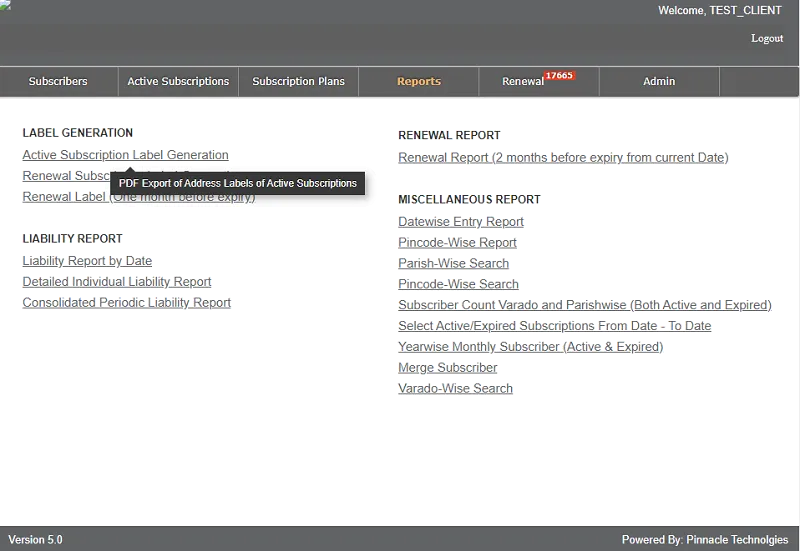This screenshot has height=551, width=800.
Task: Open Yearwise Monthly Subscriber report
Action: point(530,347)
